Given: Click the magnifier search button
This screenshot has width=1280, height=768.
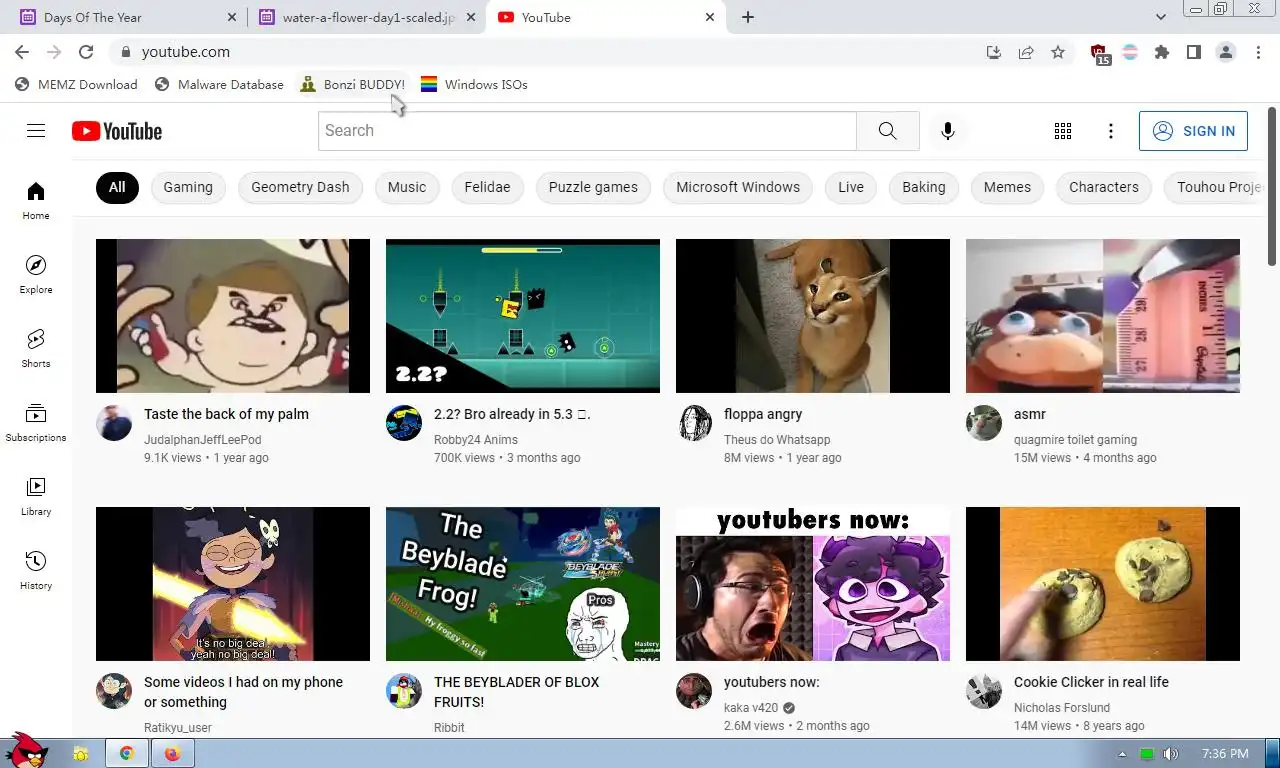Looking at the screenshot, I should pyautogui.click(x=888, y=131).
